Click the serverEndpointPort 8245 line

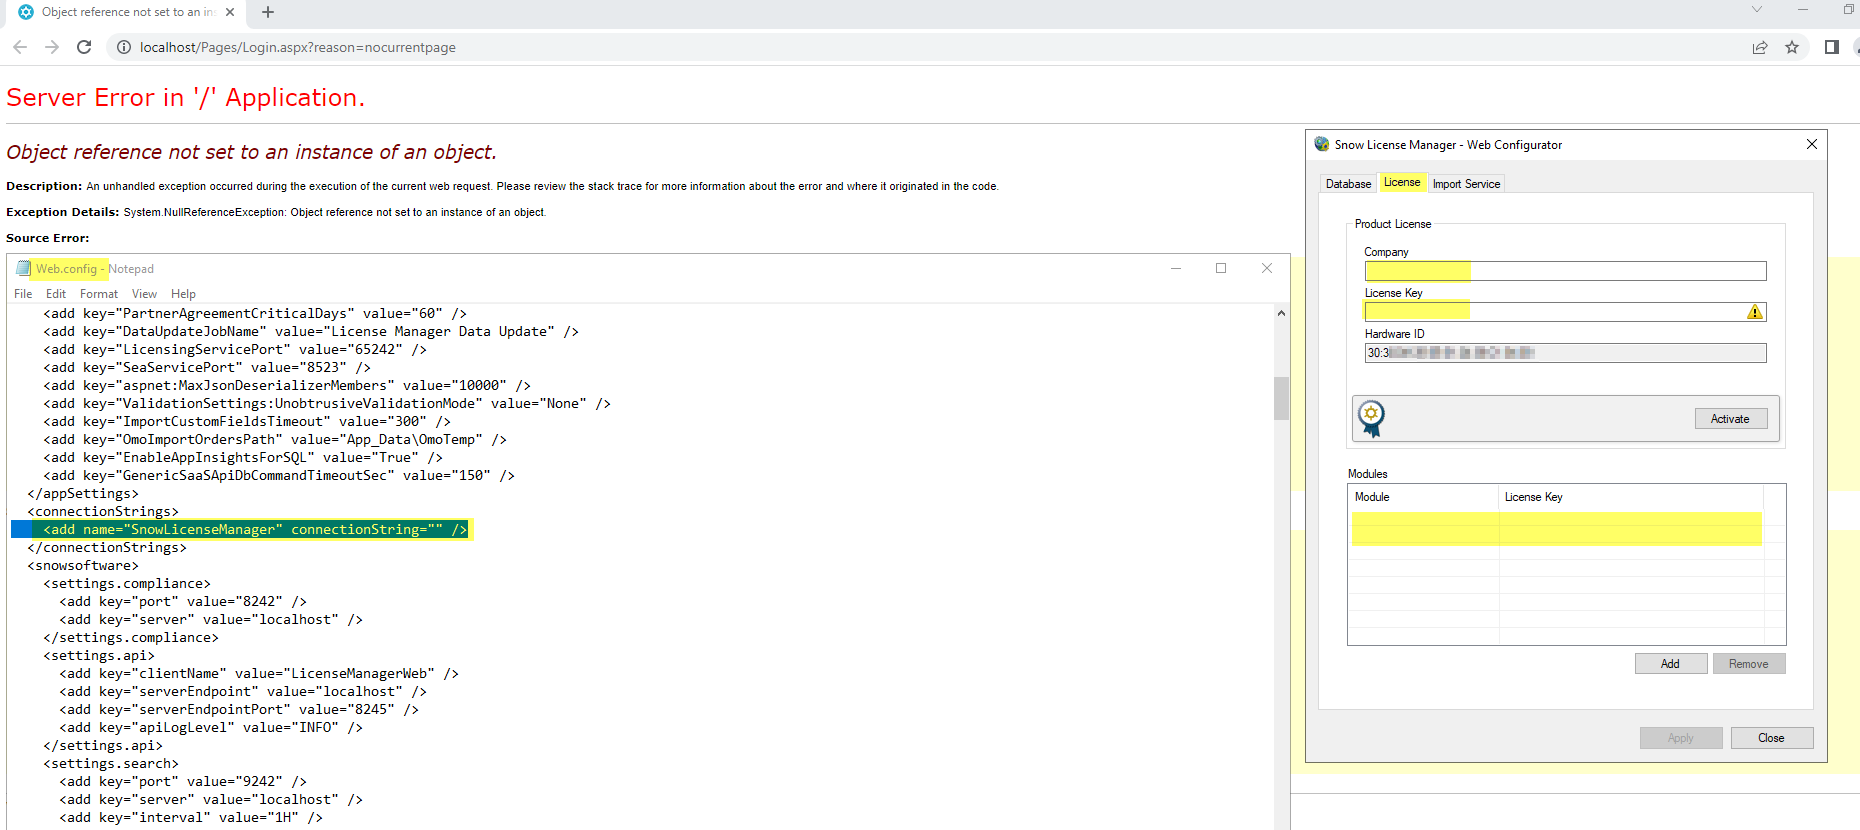239,710
